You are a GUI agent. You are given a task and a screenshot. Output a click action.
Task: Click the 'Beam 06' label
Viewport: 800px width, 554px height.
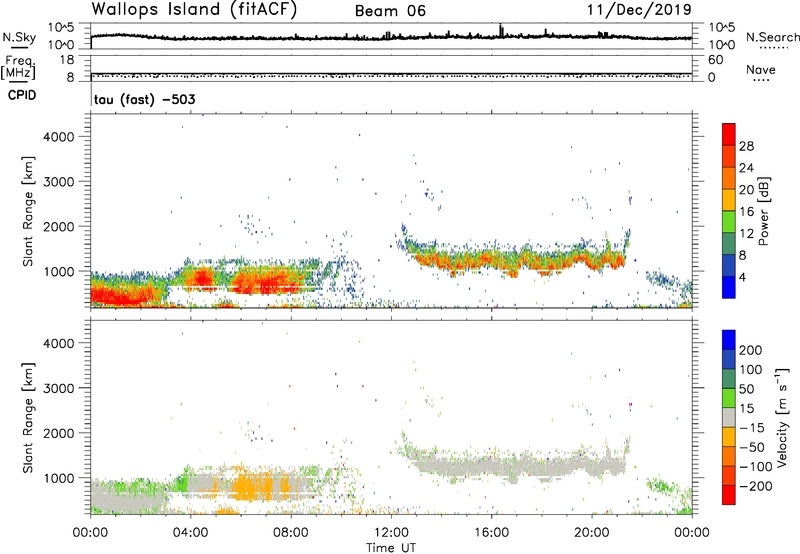[x=390, y=11]
